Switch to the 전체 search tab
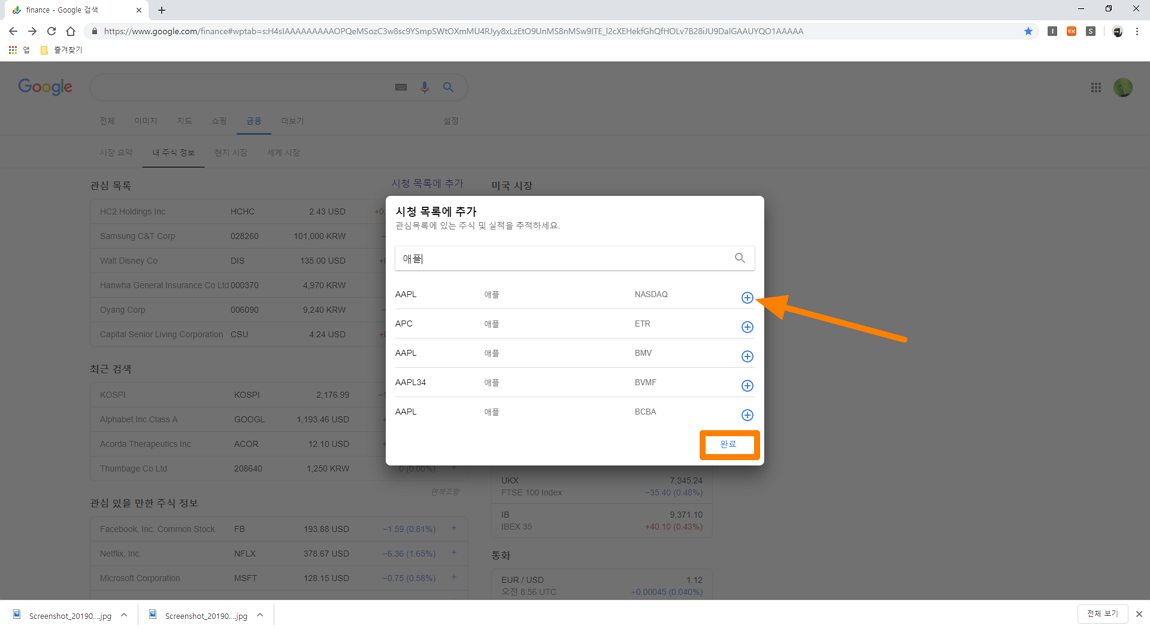 pyautogui.click(x=107, y=121)
